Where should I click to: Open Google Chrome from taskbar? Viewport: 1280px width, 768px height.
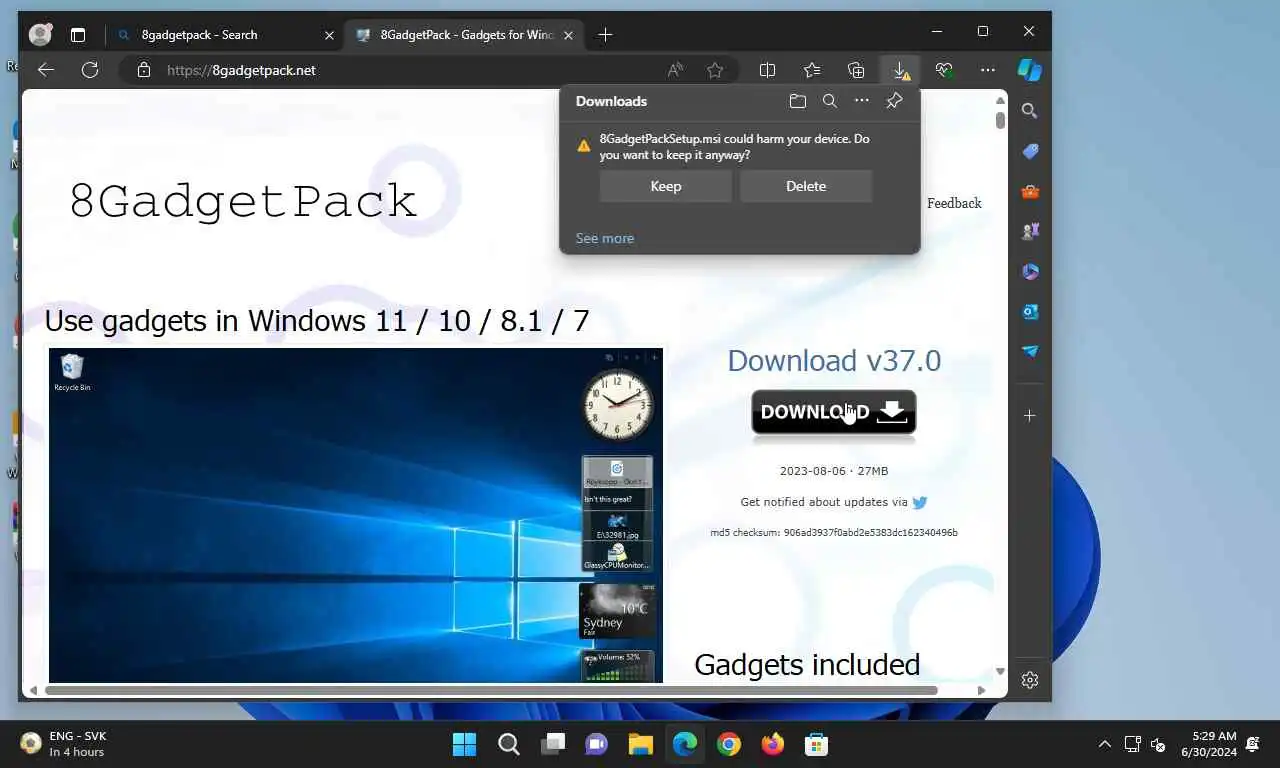click(x=728, y=744)
